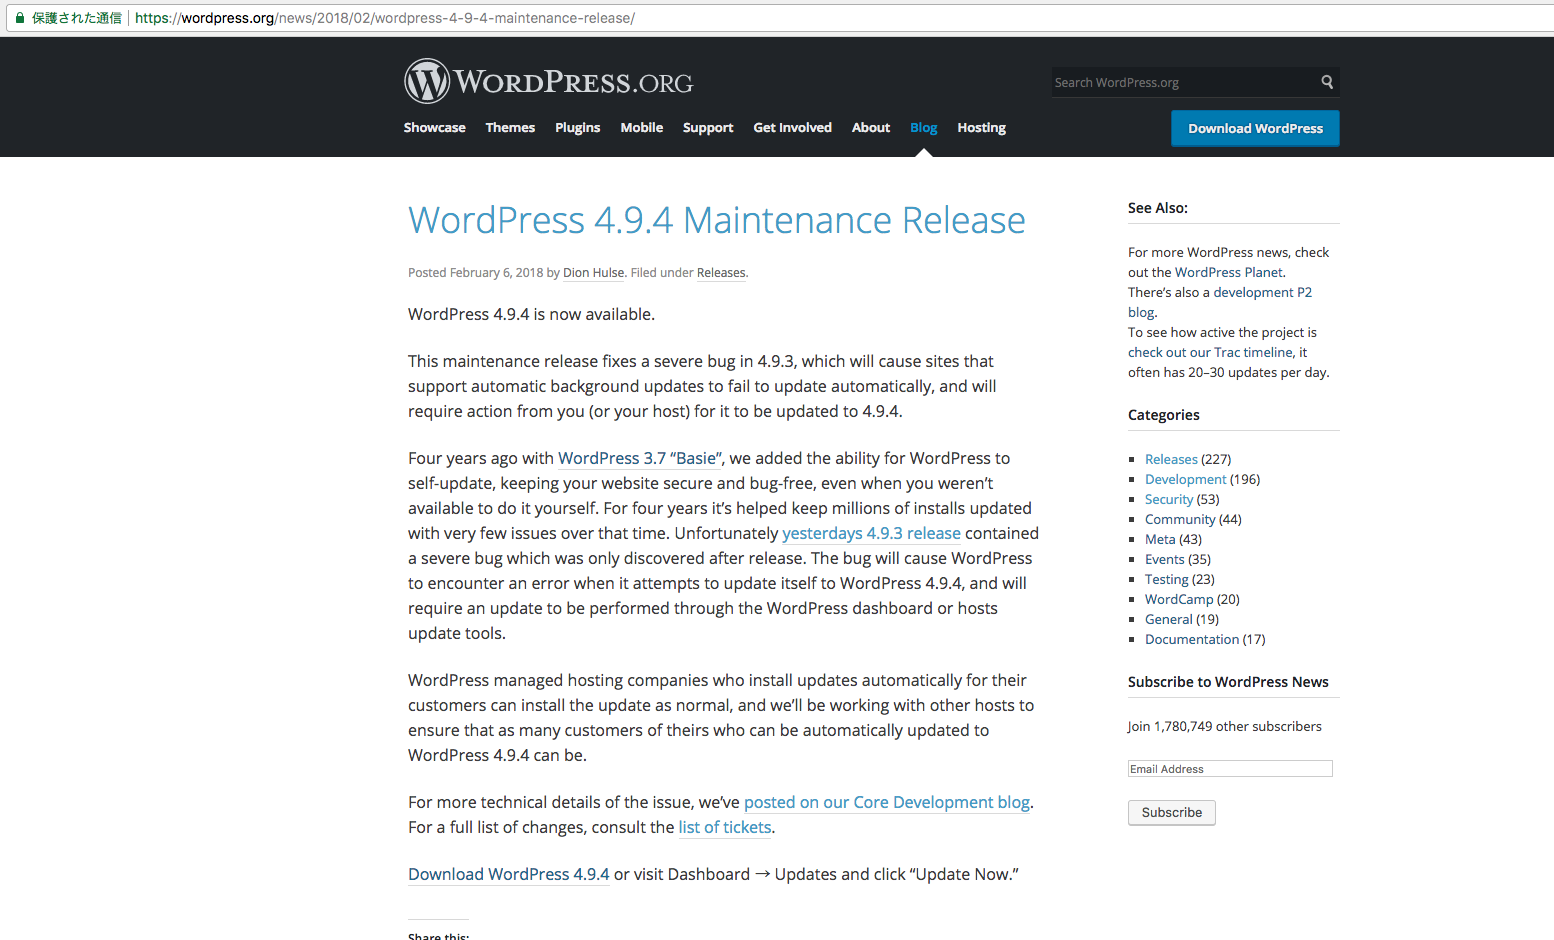The image size is (1554, 940).
Task: Open the Security category
Action: point(1169,499)
